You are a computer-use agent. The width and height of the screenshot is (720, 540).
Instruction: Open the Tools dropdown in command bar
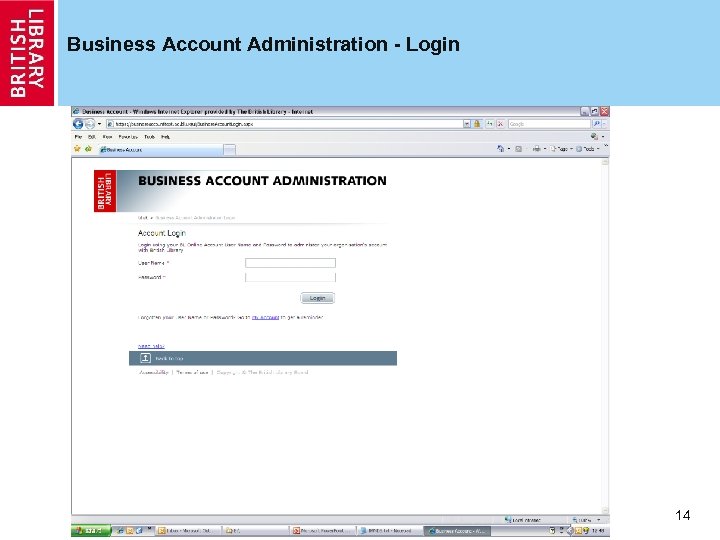coord(587,149)
